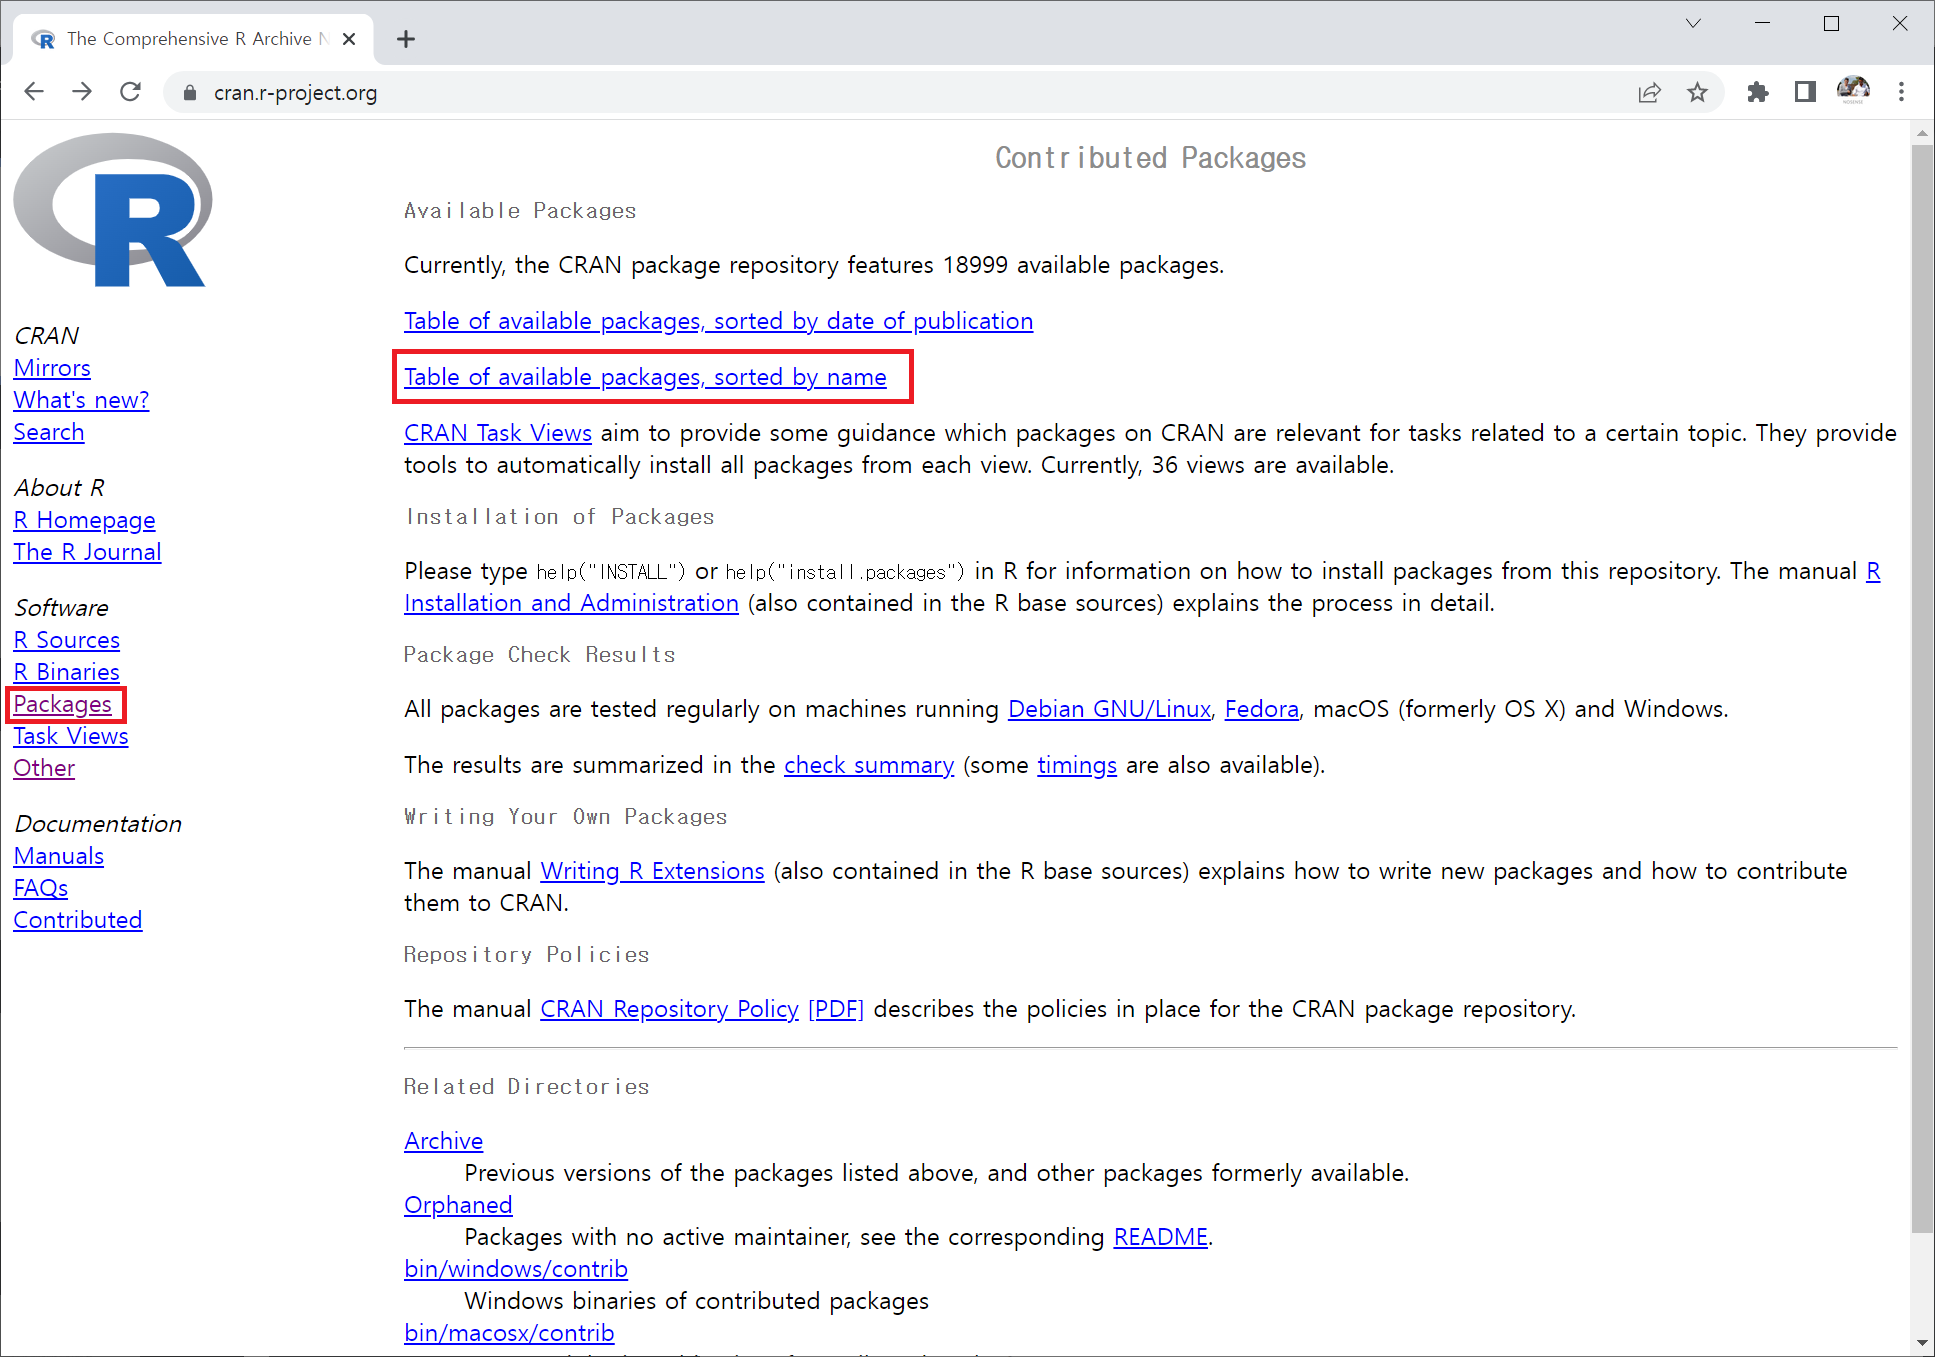Visit the R Homepage link

(x=84, y=520)
